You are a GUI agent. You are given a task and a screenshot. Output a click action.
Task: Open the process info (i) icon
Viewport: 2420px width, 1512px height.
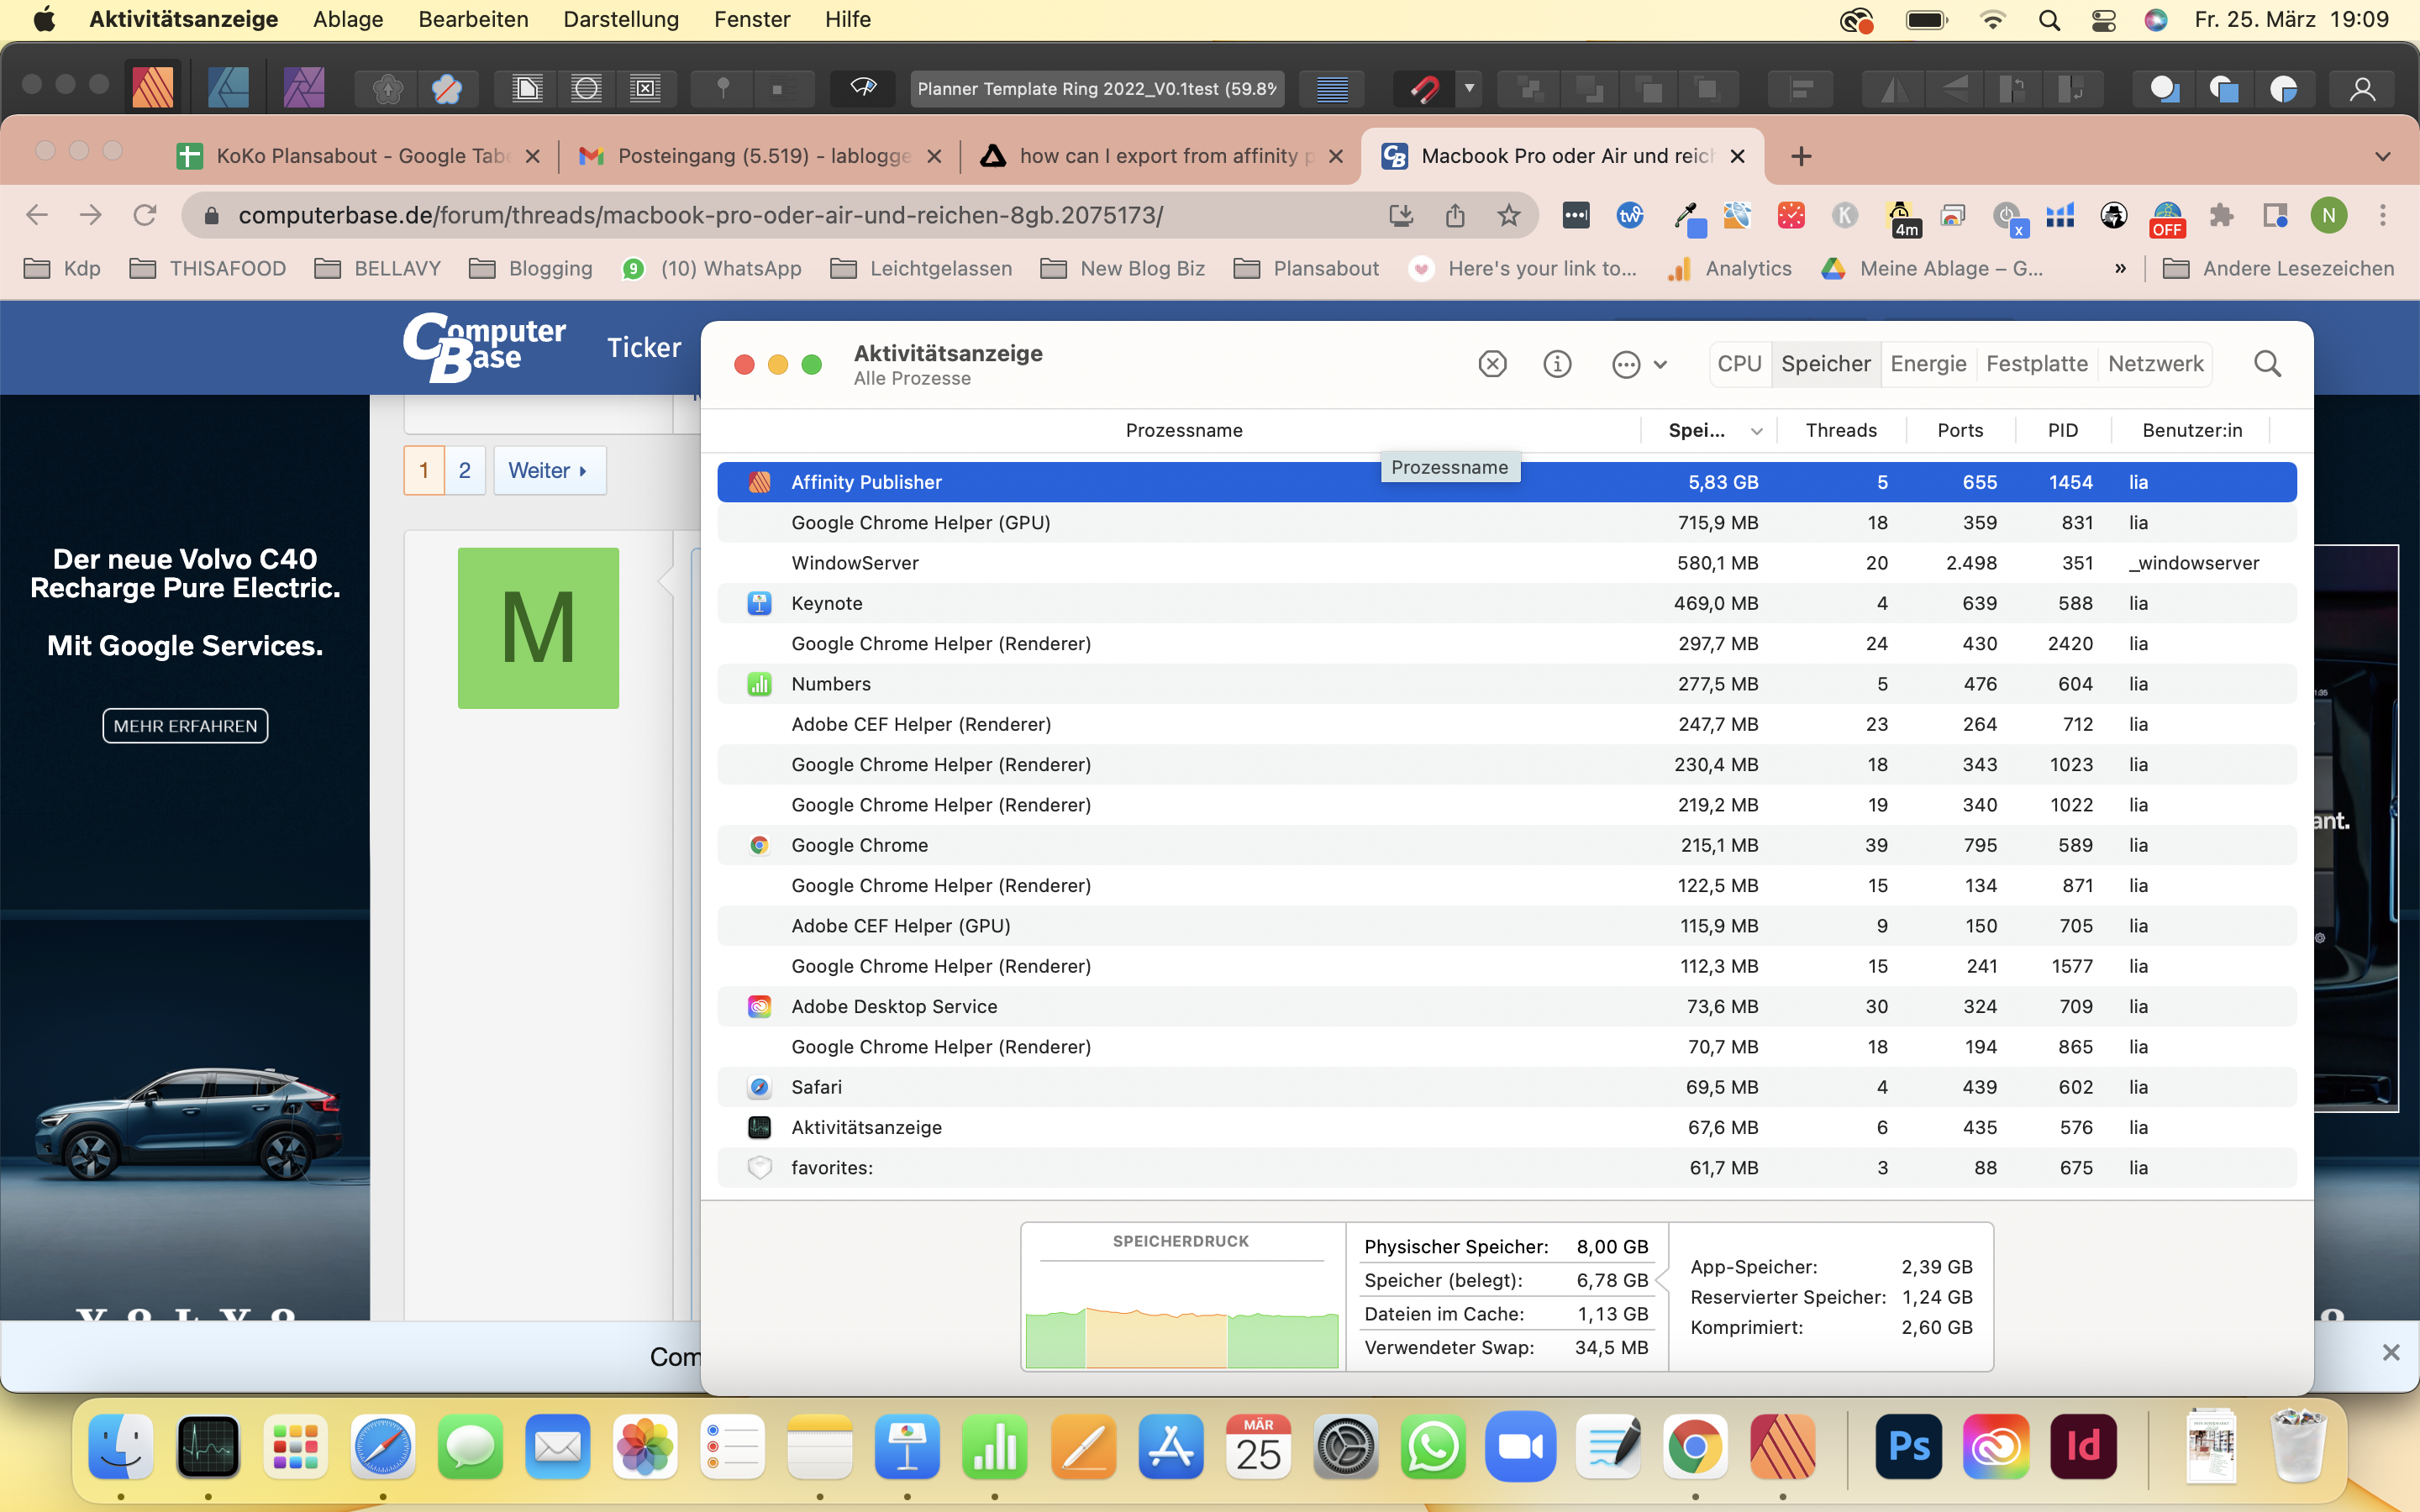pos(1557,364)
